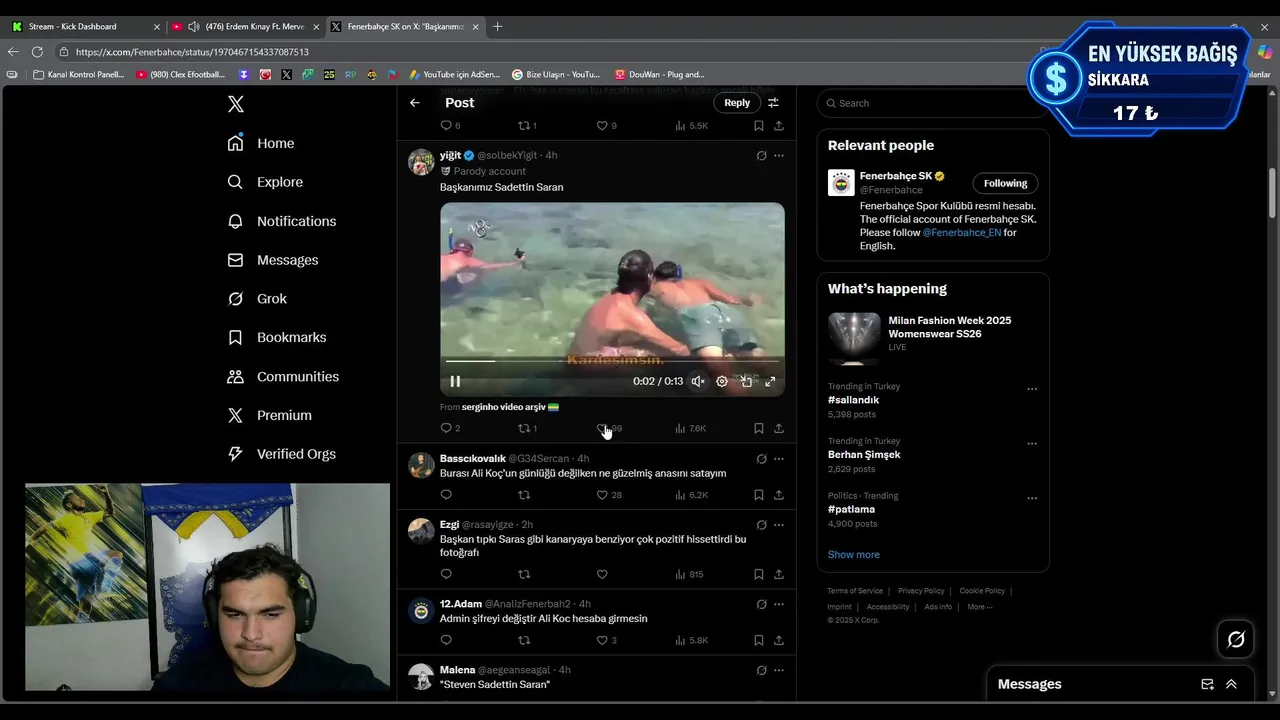The image size is (1280, 720).
Task: Unmute the video sound
Action: click(x=698, y=381)
